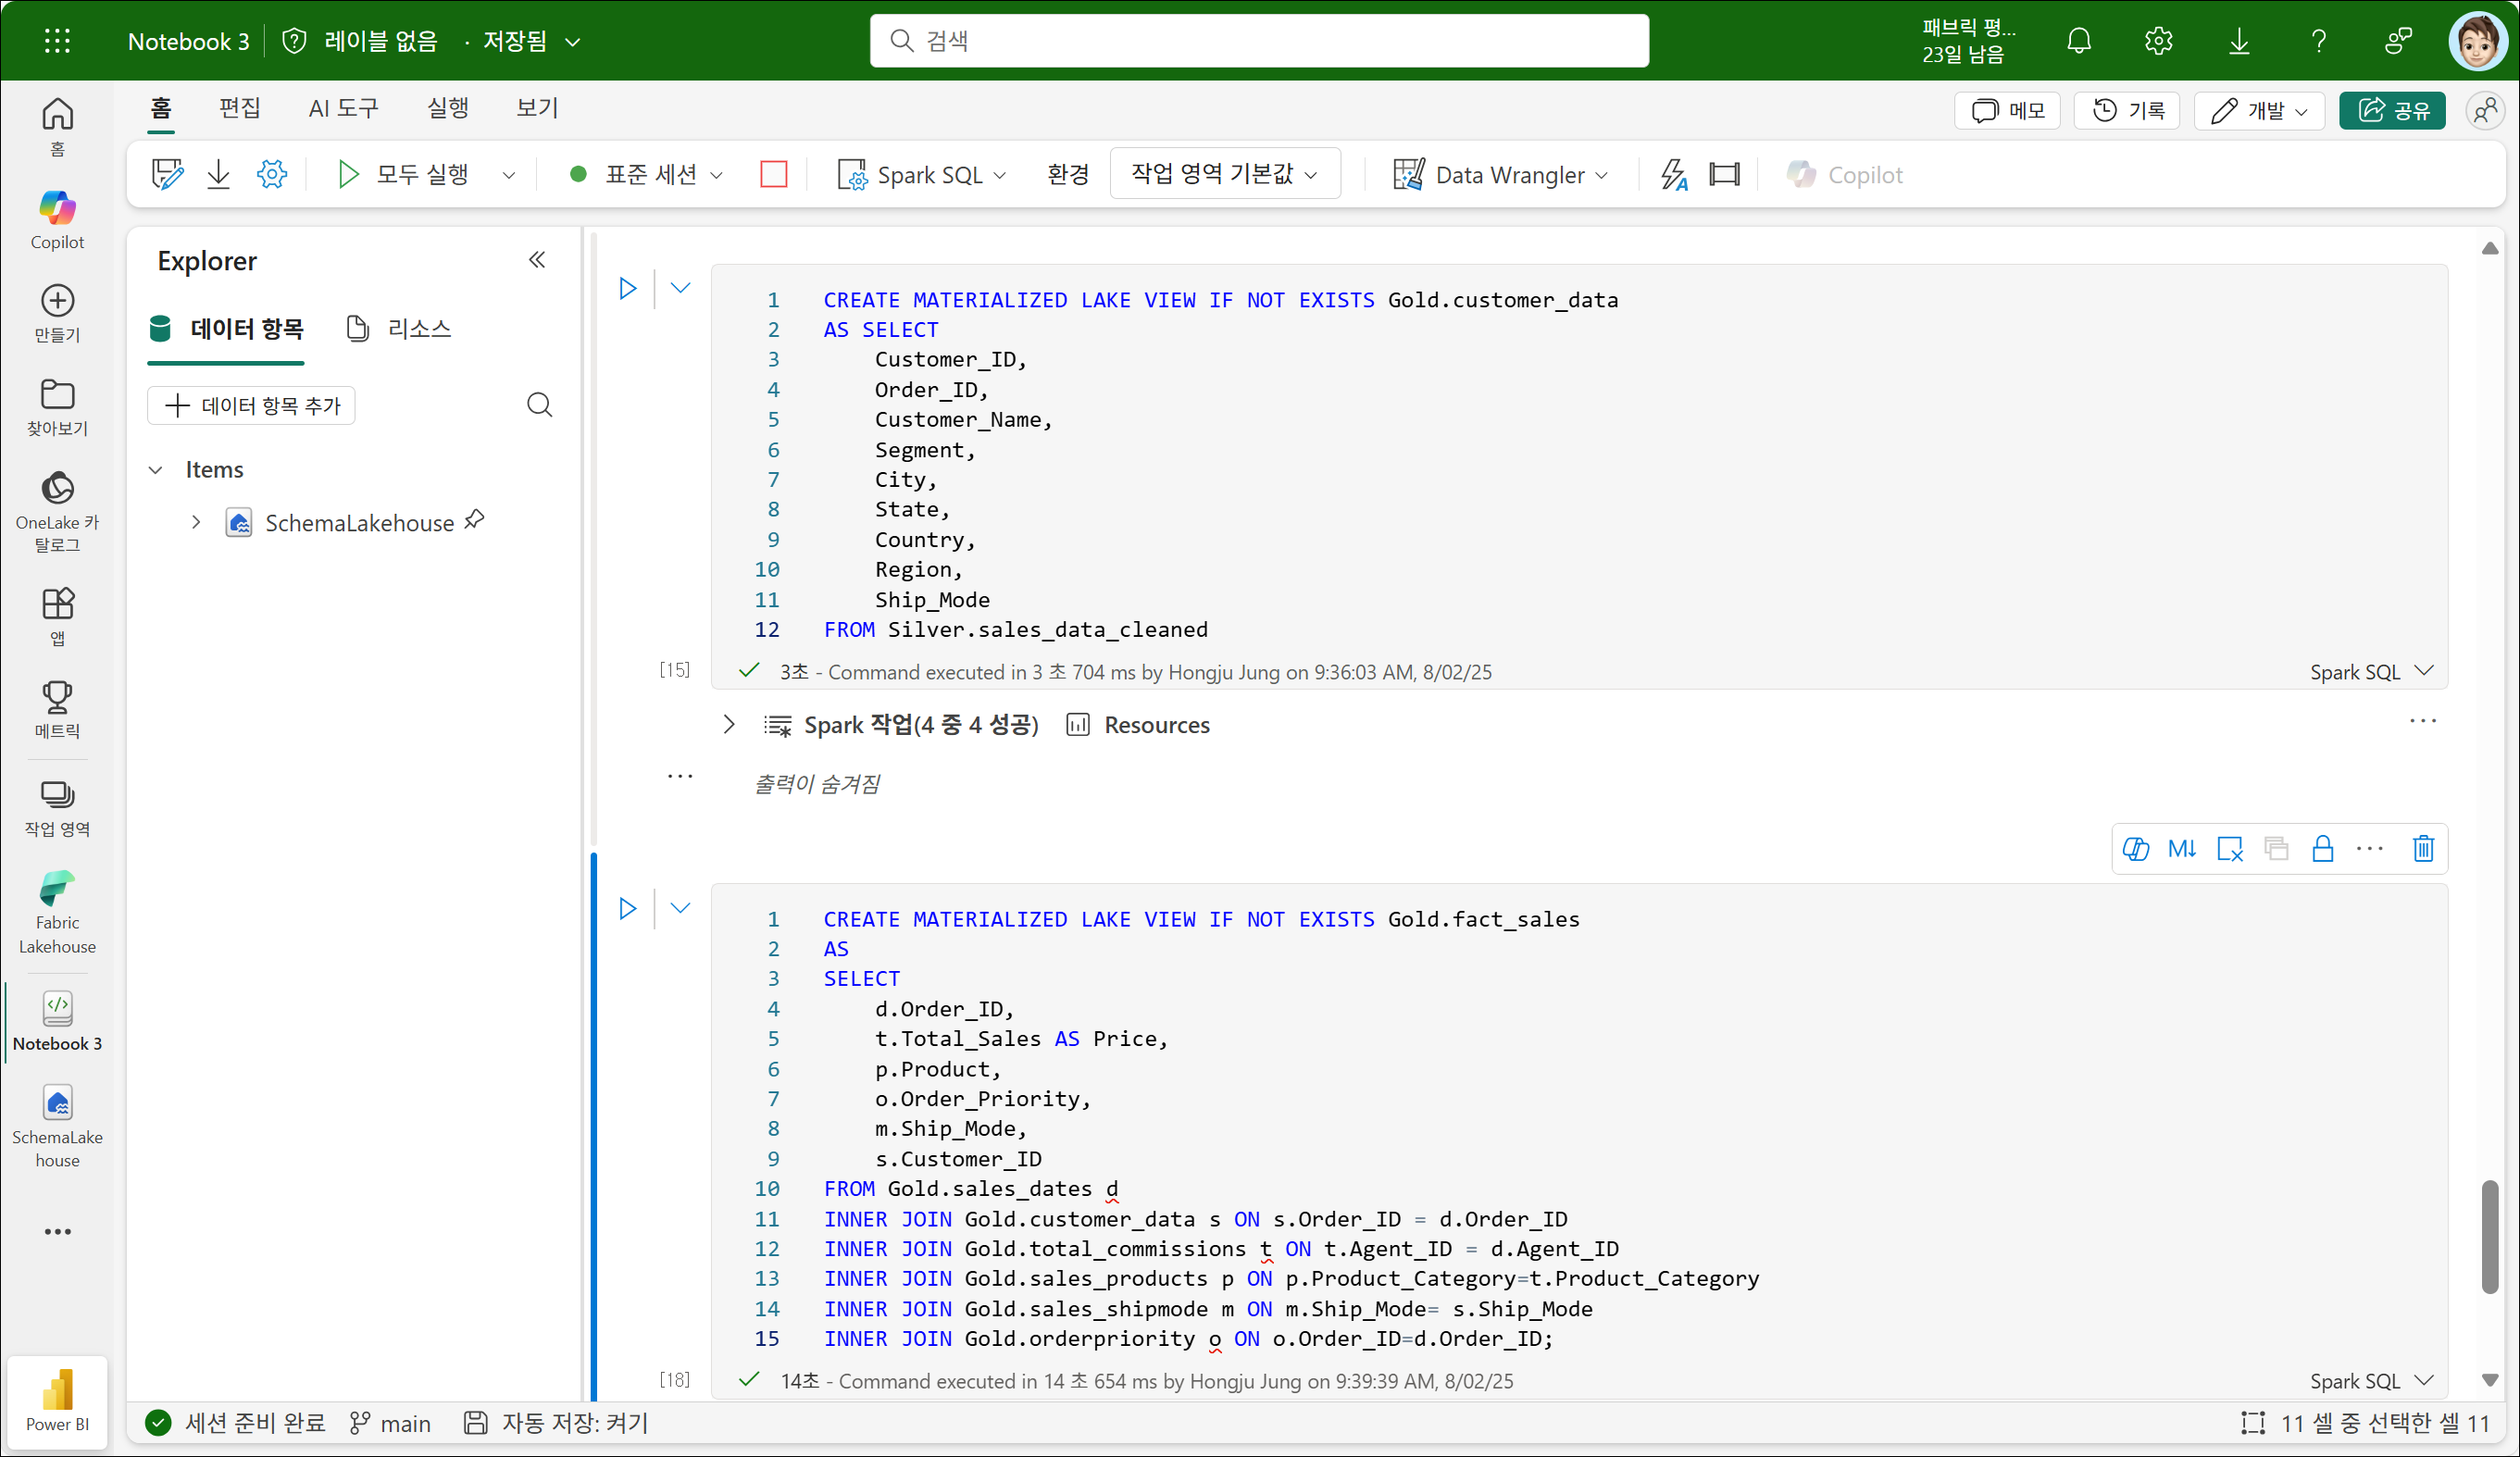
Task: Open the notifications bell icon
Action: point(2079,41)
